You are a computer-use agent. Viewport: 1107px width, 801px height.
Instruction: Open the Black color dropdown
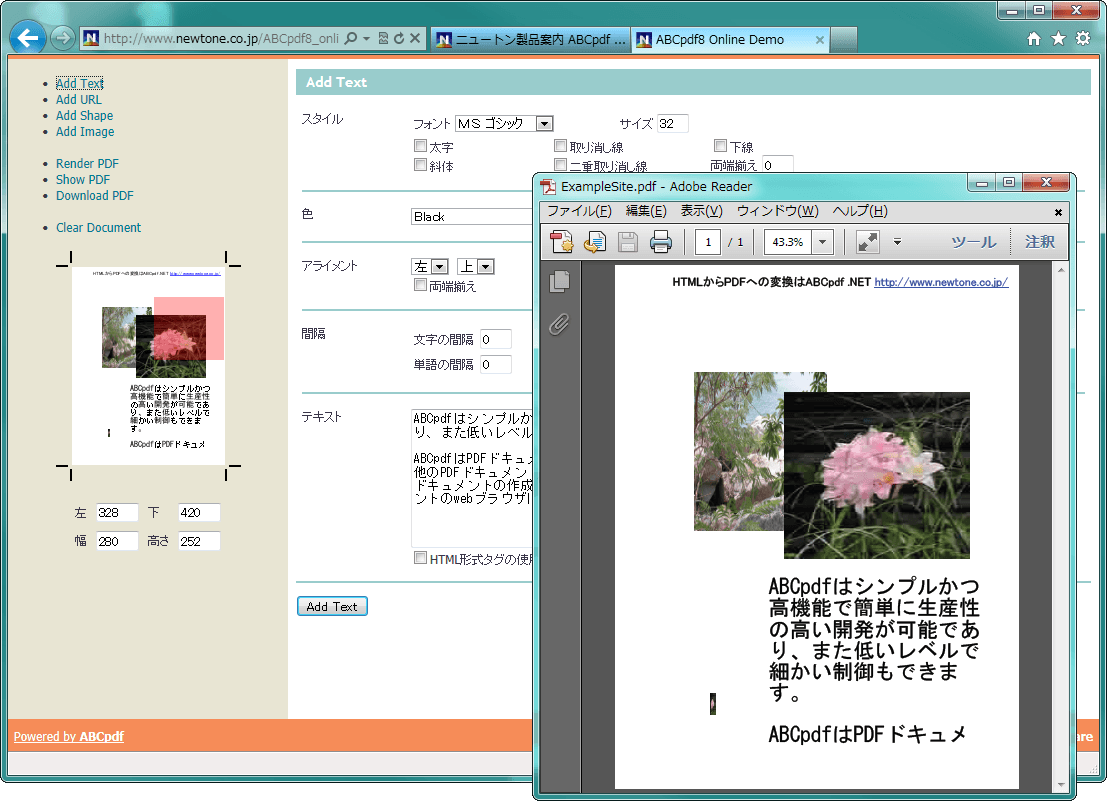(472, 217)
